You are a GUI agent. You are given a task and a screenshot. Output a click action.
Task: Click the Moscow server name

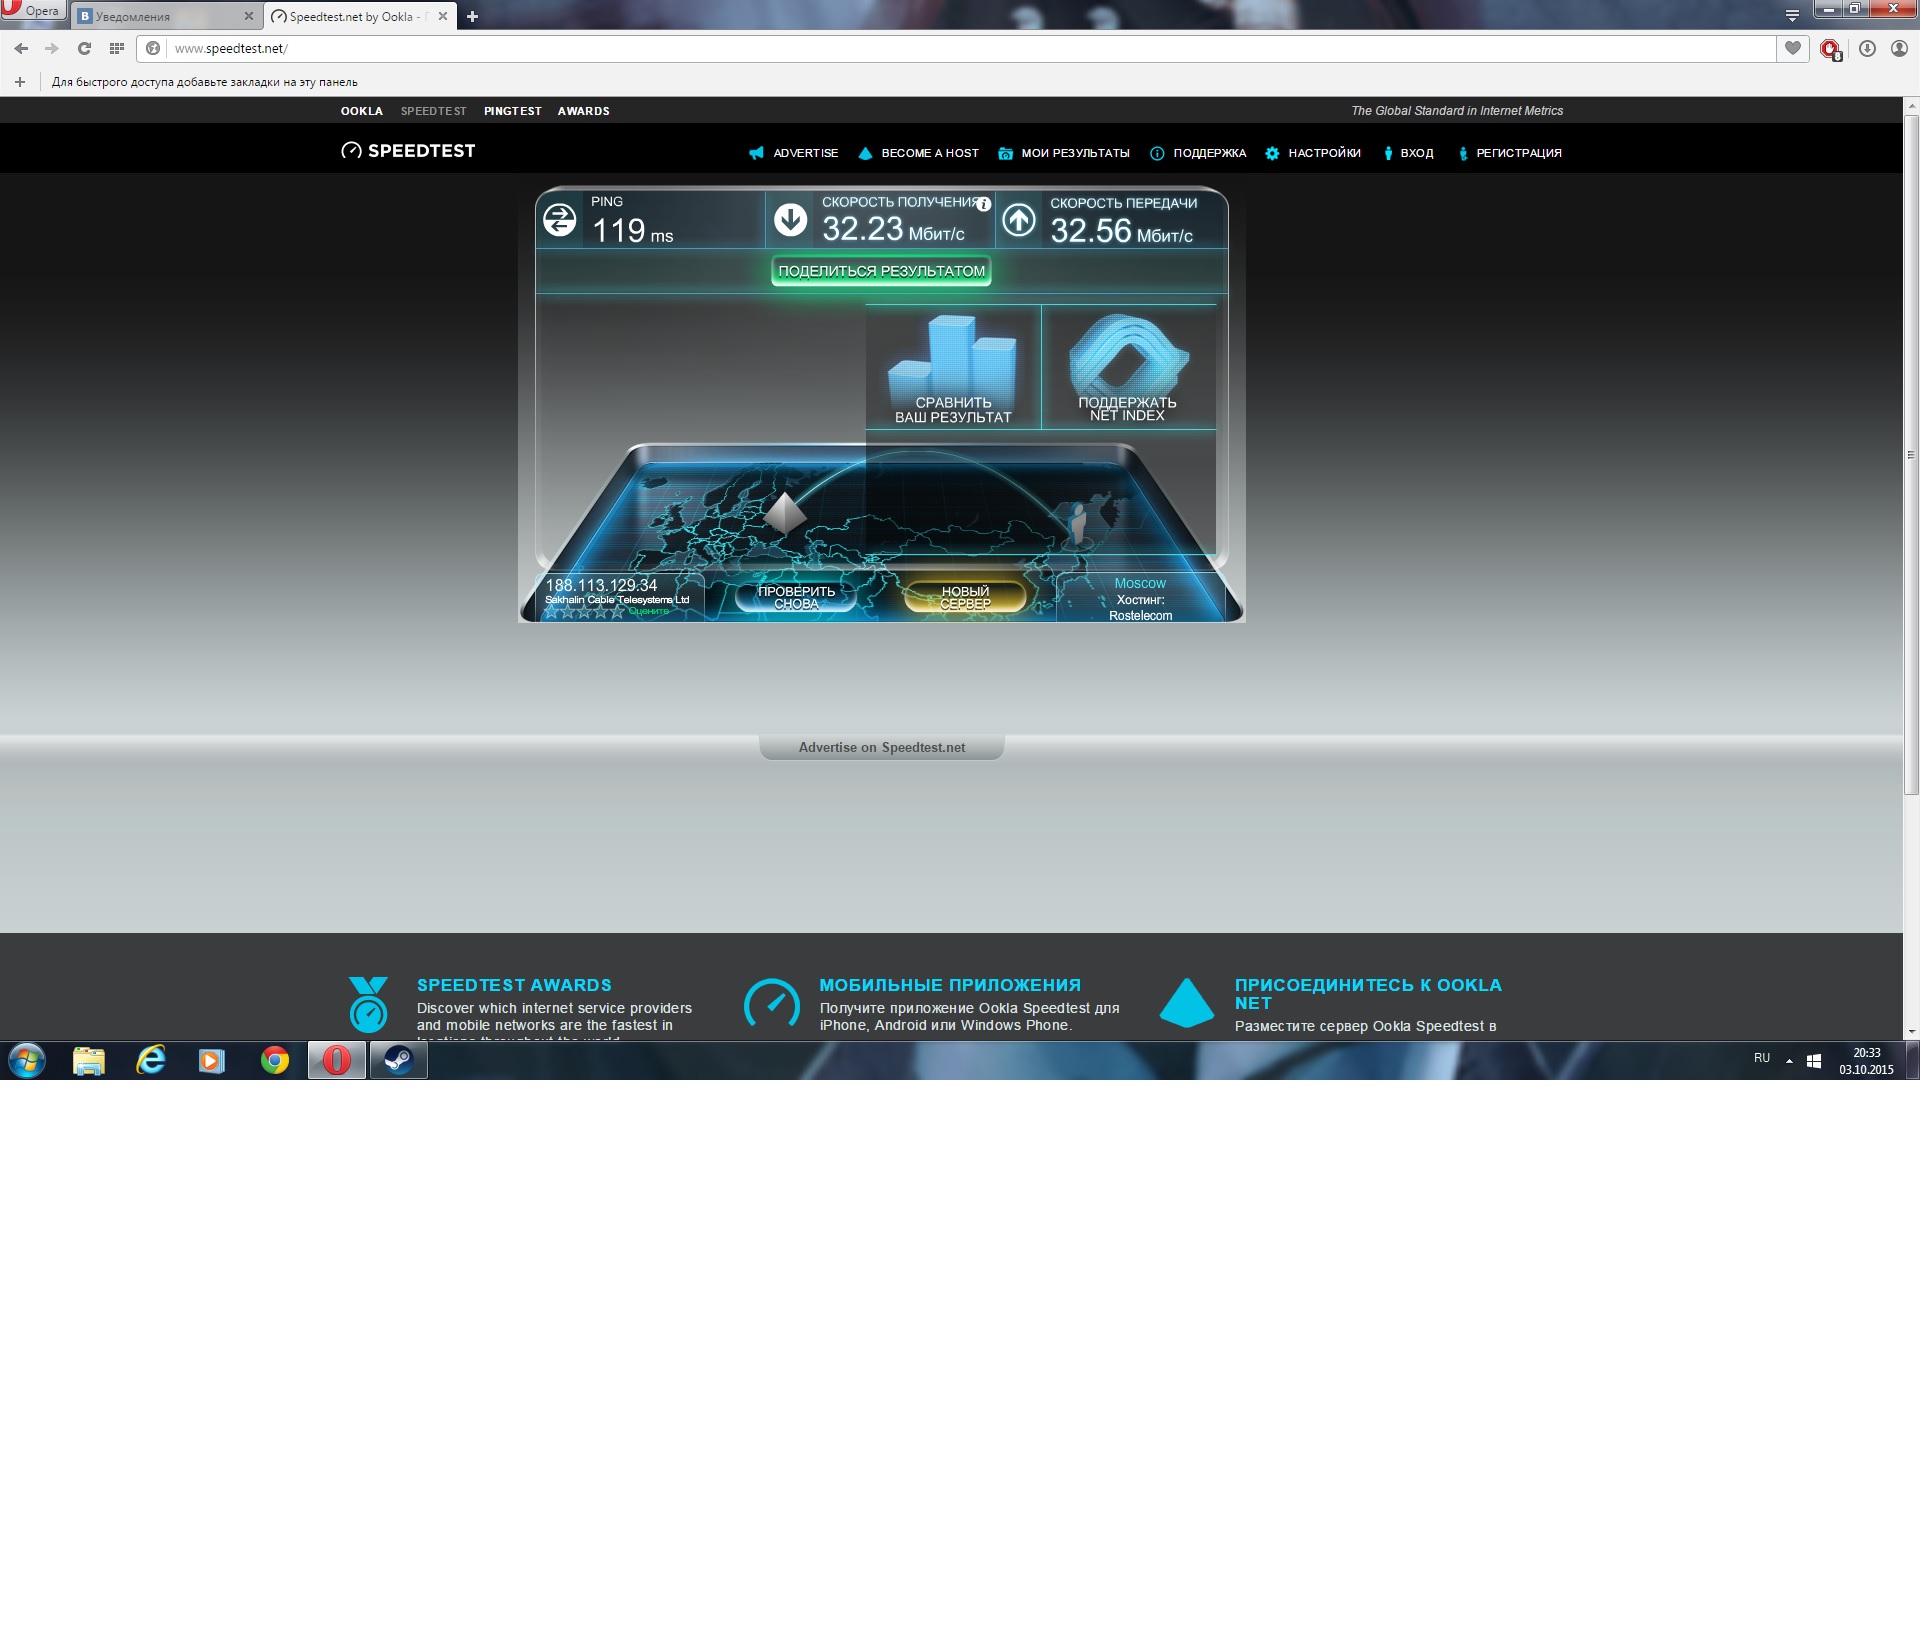[x=1140, y=583]
